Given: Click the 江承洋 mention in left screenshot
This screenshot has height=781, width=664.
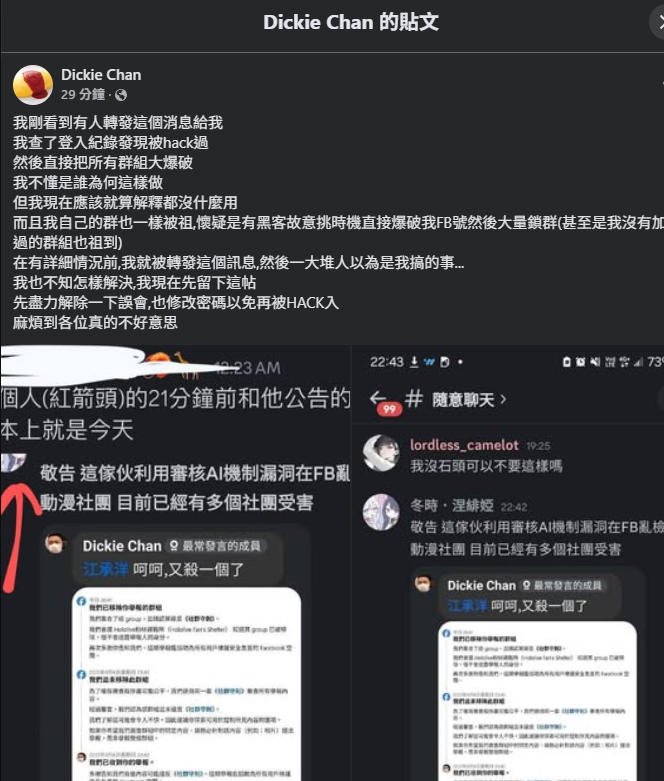Looking at the screenshot, I should point(106,569).
